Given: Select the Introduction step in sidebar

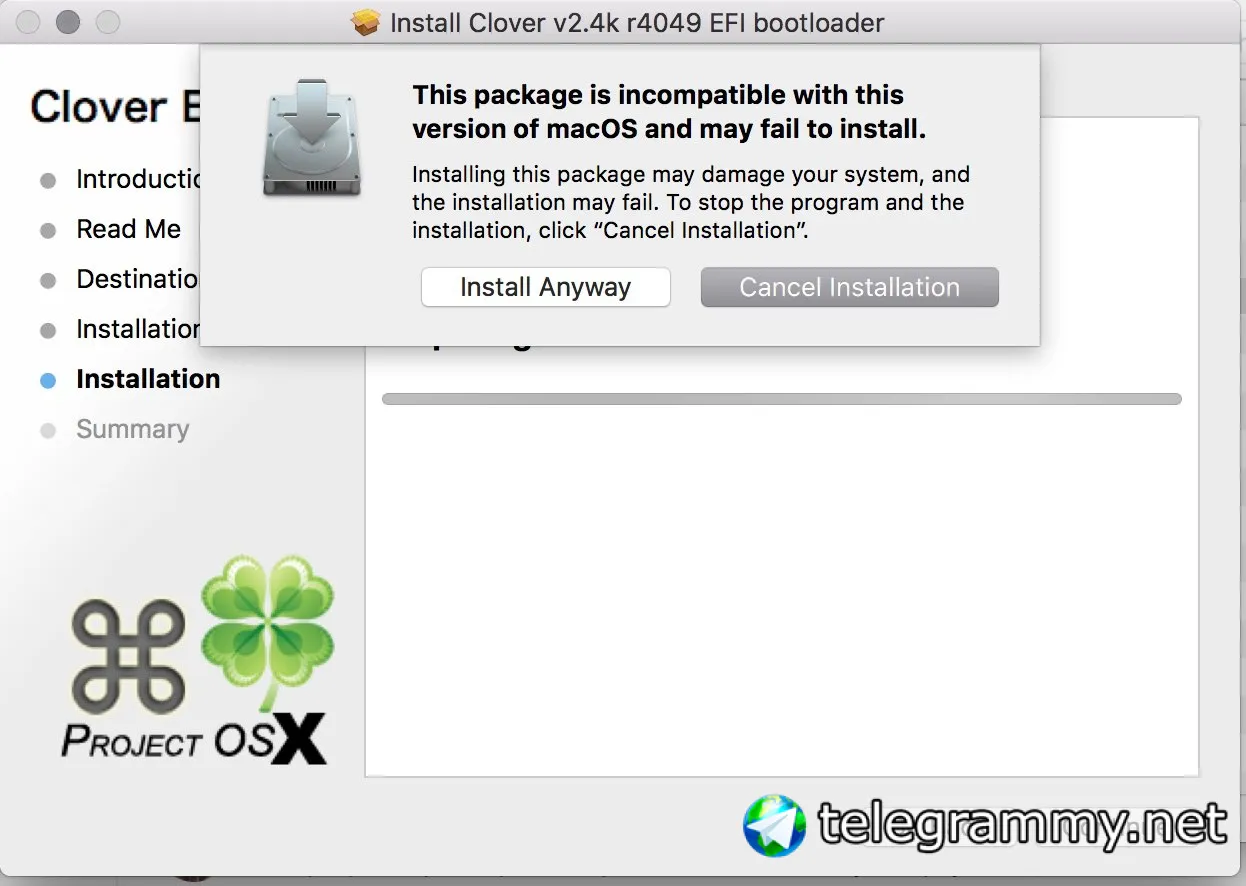Looking at the screenshot, I should pos(138,179).
